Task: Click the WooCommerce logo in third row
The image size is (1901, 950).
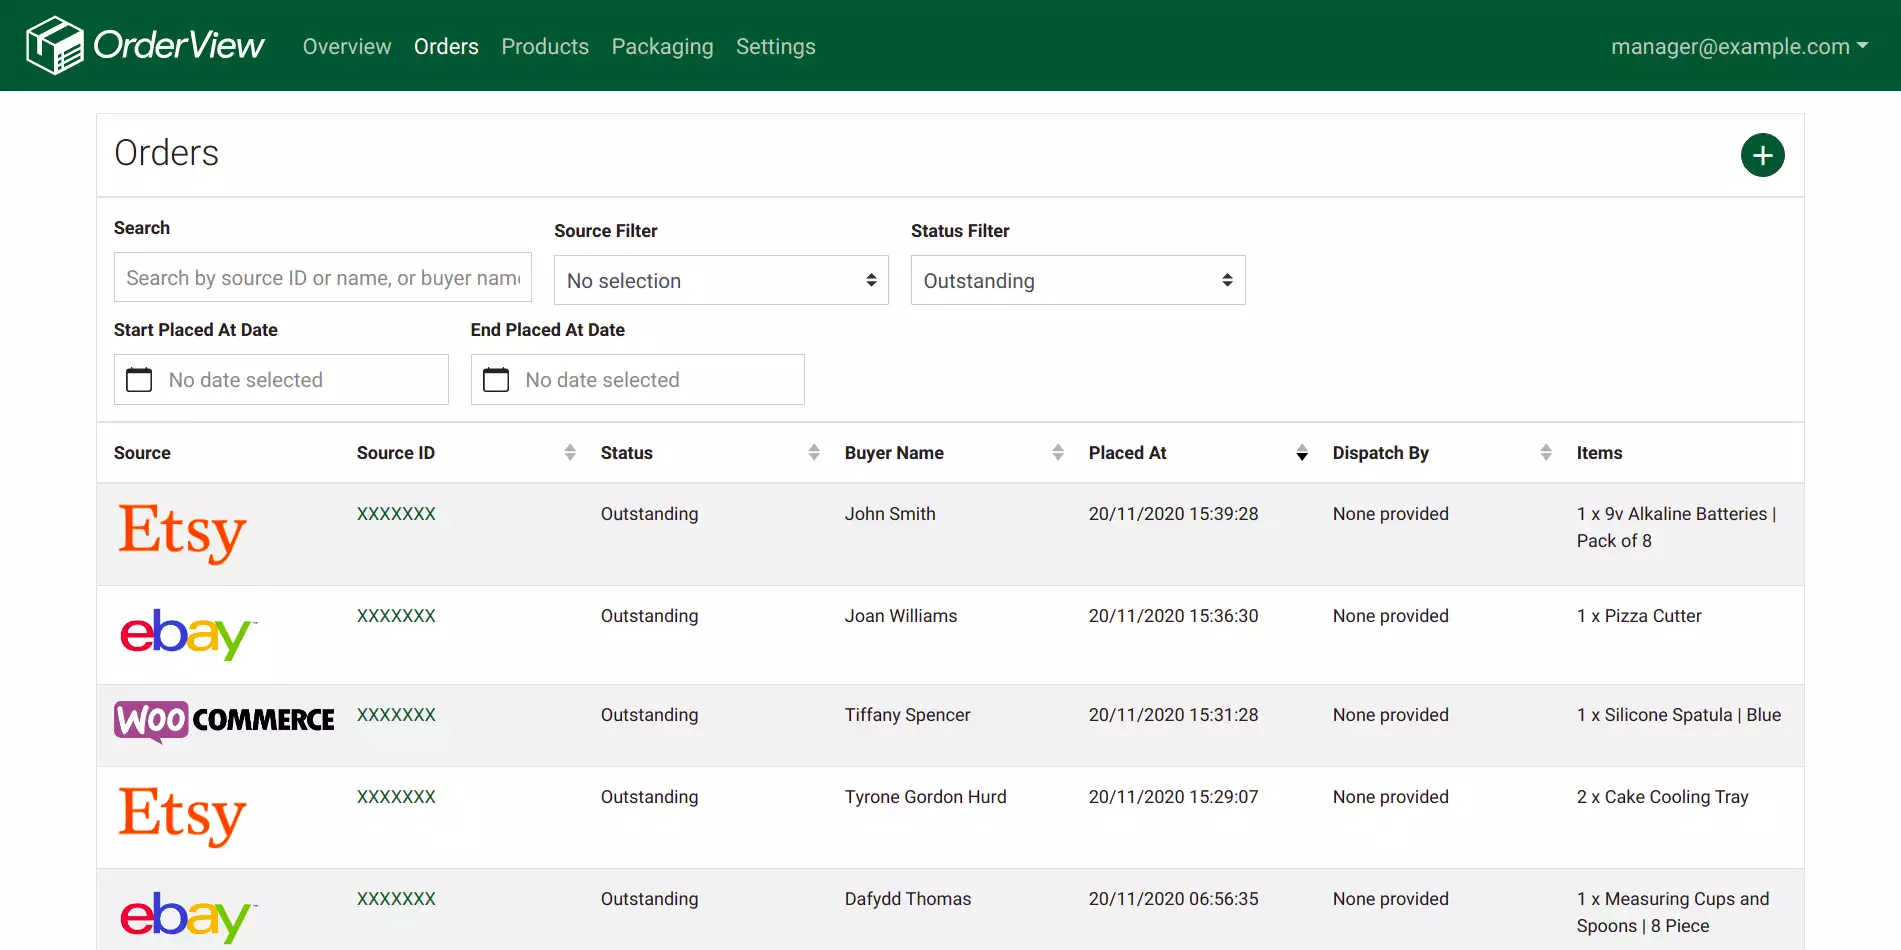Action: click(x=224, y=721)
